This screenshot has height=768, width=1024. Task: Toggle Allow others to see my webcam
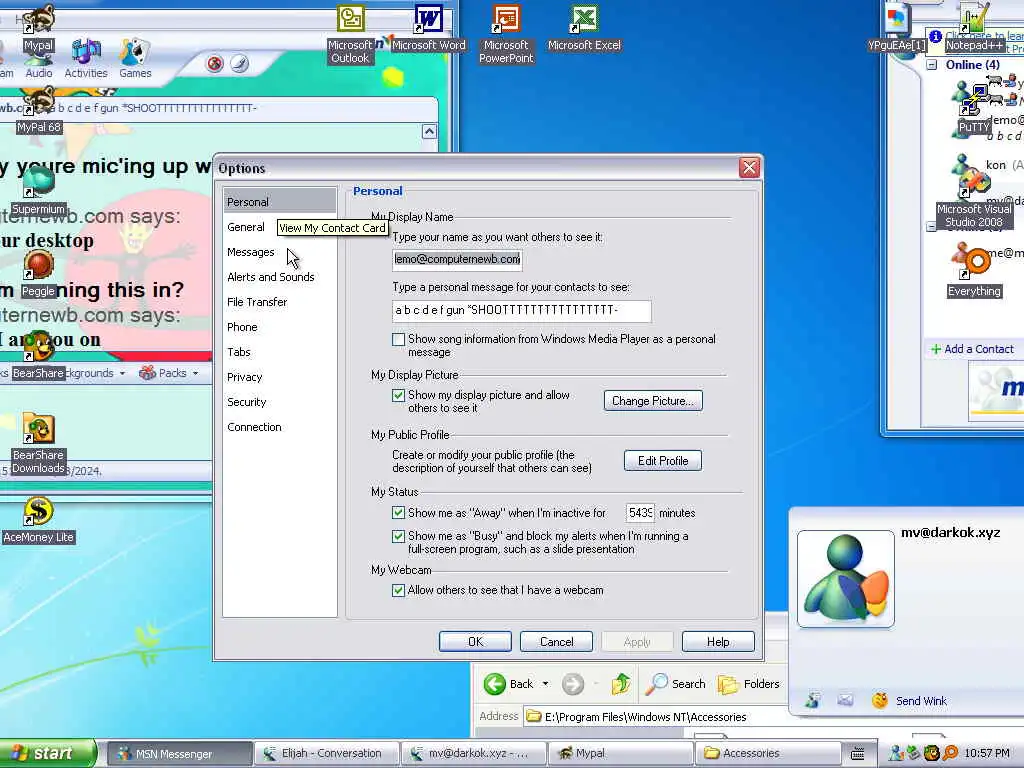point(398,590)
